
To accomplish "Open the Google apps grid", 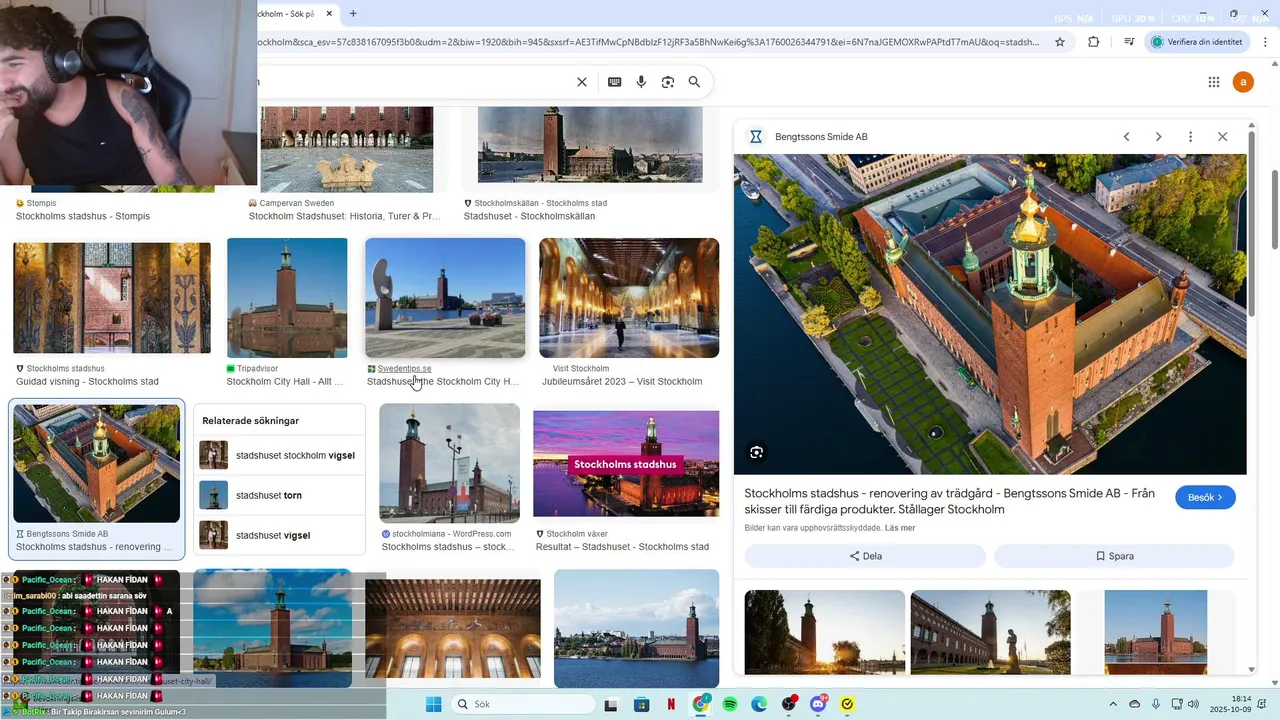I will 1214,82.
